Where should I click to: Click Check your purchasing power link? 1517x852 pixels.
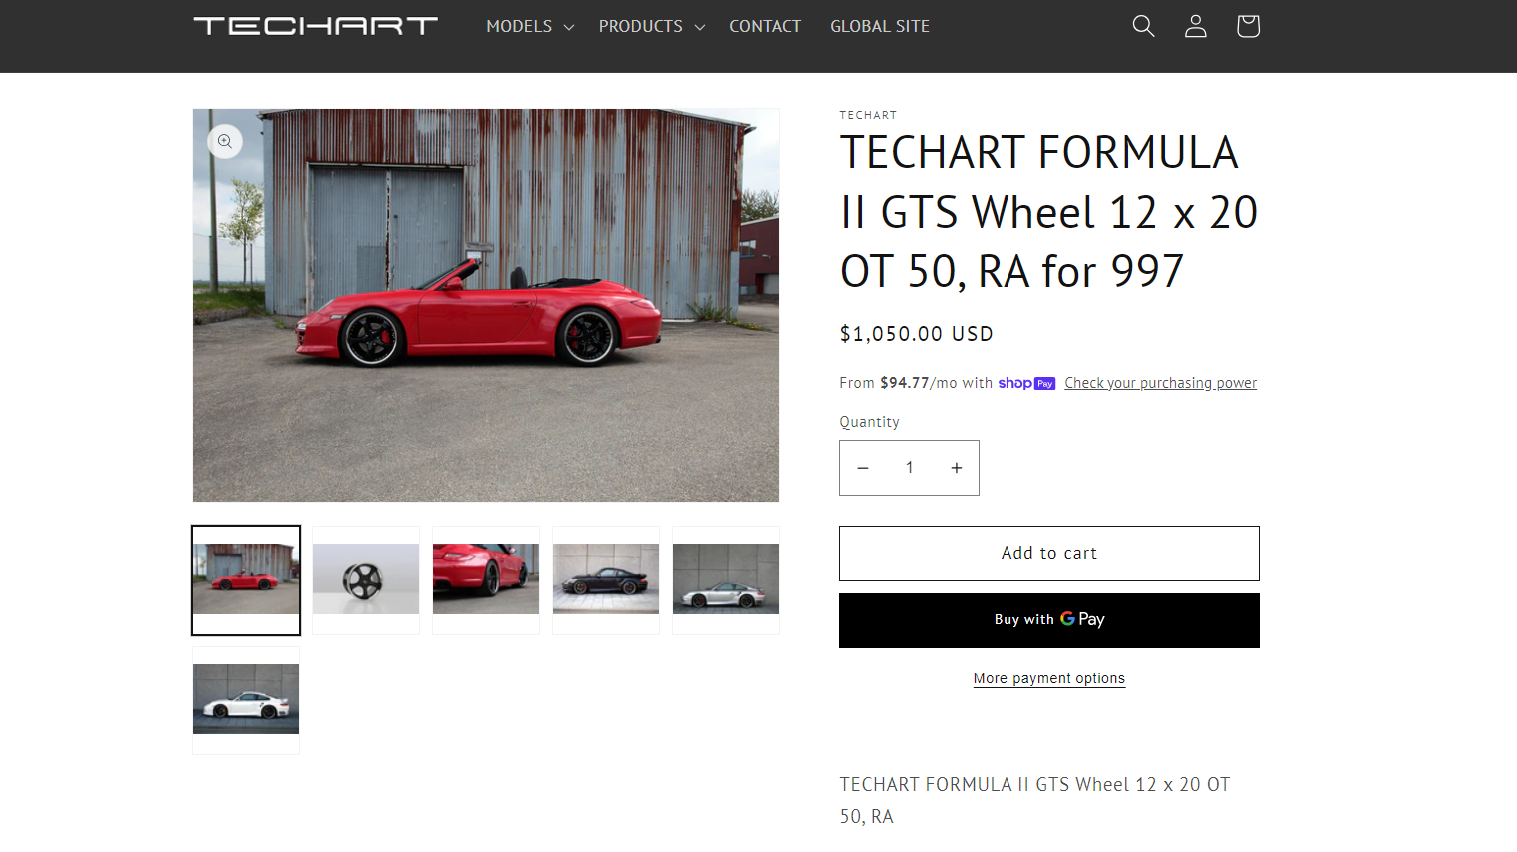pyautogui.click(x=1161, y=383)
